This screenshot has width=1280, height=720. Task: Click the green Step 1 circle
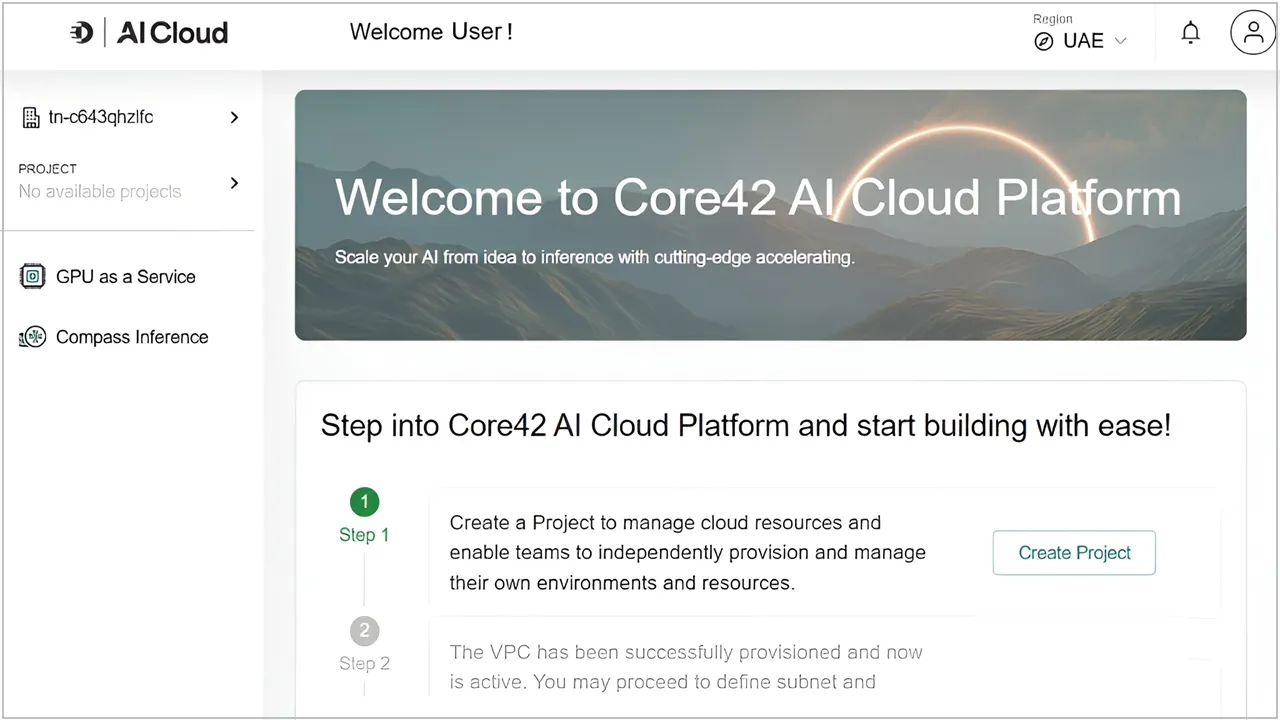coord(364,502)
